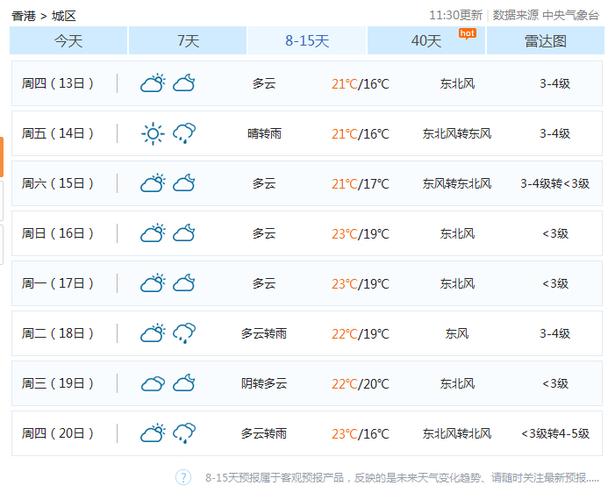615x500 pixels.
Task: Click 多云转雨 text in 周二 row
Action: click(x=264, y=334)
